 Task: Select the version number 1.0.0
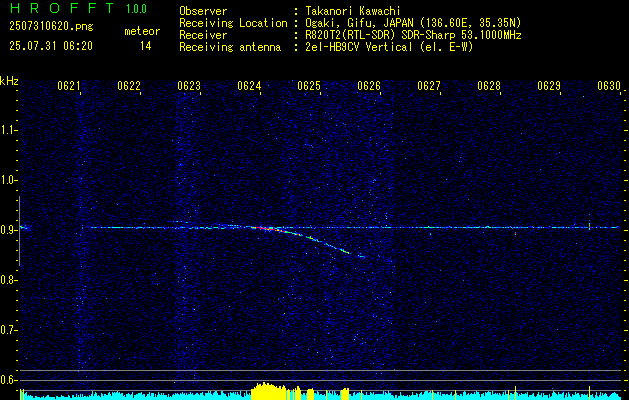pyautogui.click(x=136, y=9)
